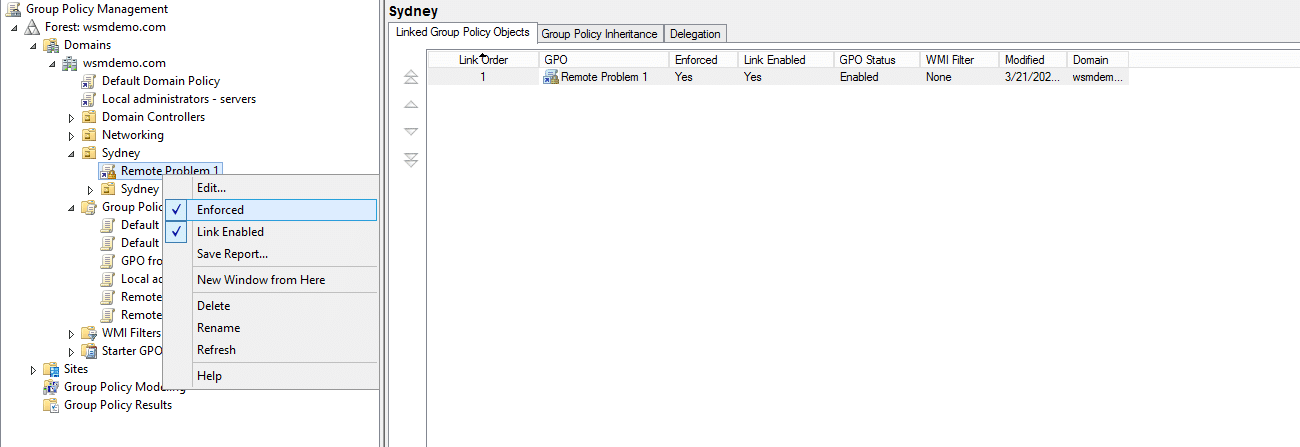Click the Forest: wsmdemo.com icon
Screen dimensions: 1300x447
pos(32,27)
